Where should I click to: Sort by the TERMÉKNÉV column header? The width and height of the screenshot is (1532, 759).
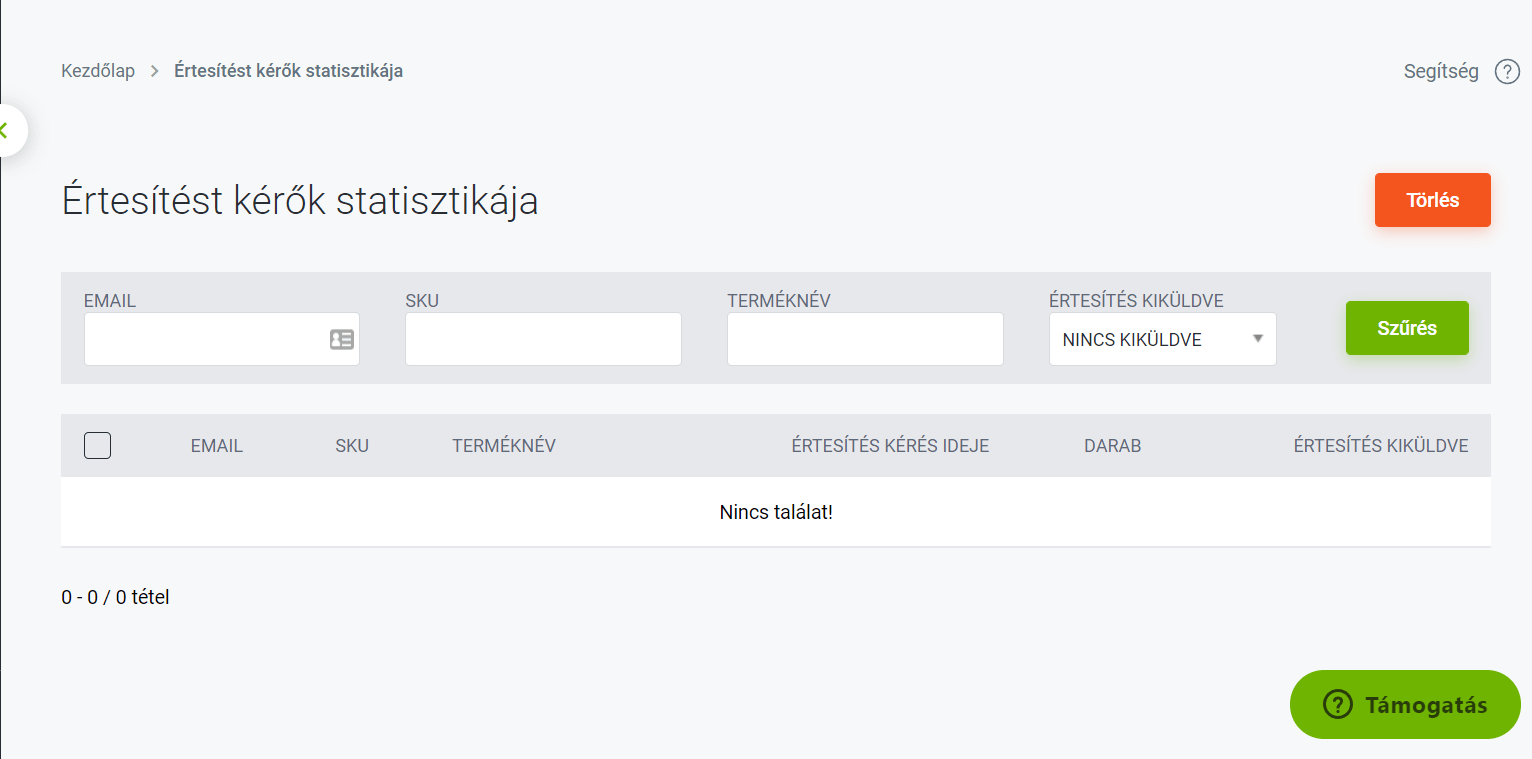(x=504, y=446)
